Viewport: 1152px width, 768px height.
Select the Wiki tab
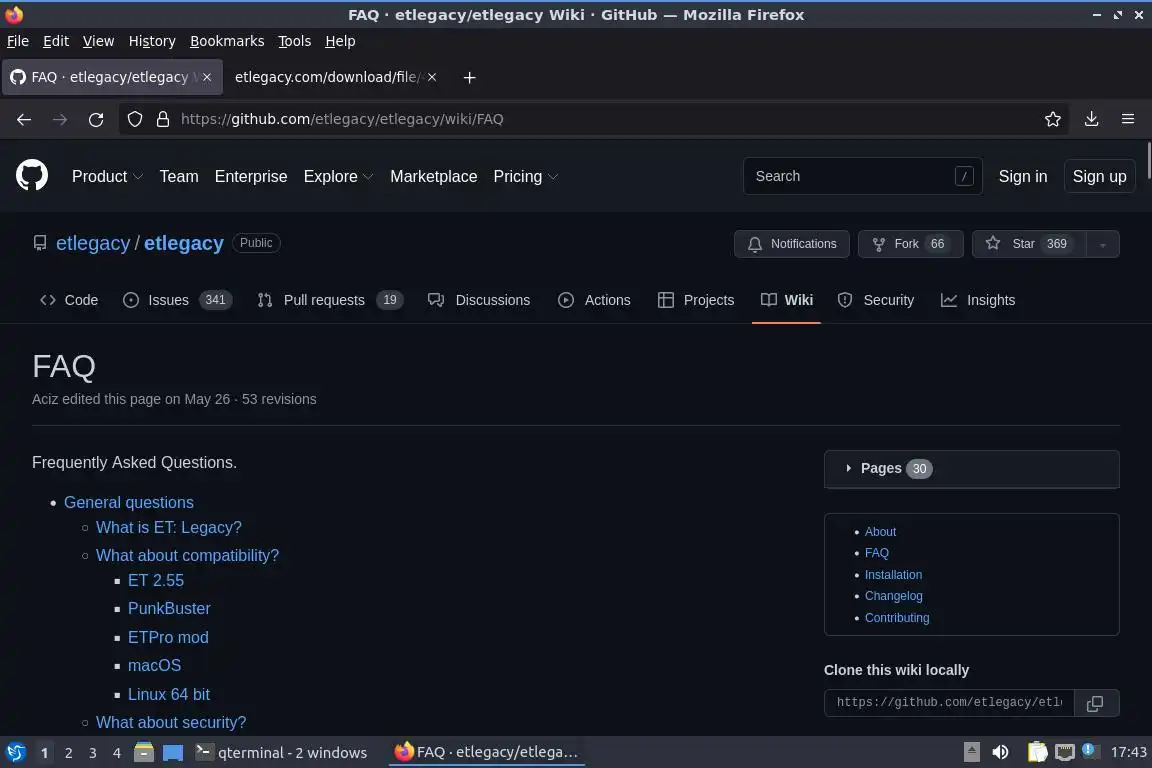[x=786, y=300]
